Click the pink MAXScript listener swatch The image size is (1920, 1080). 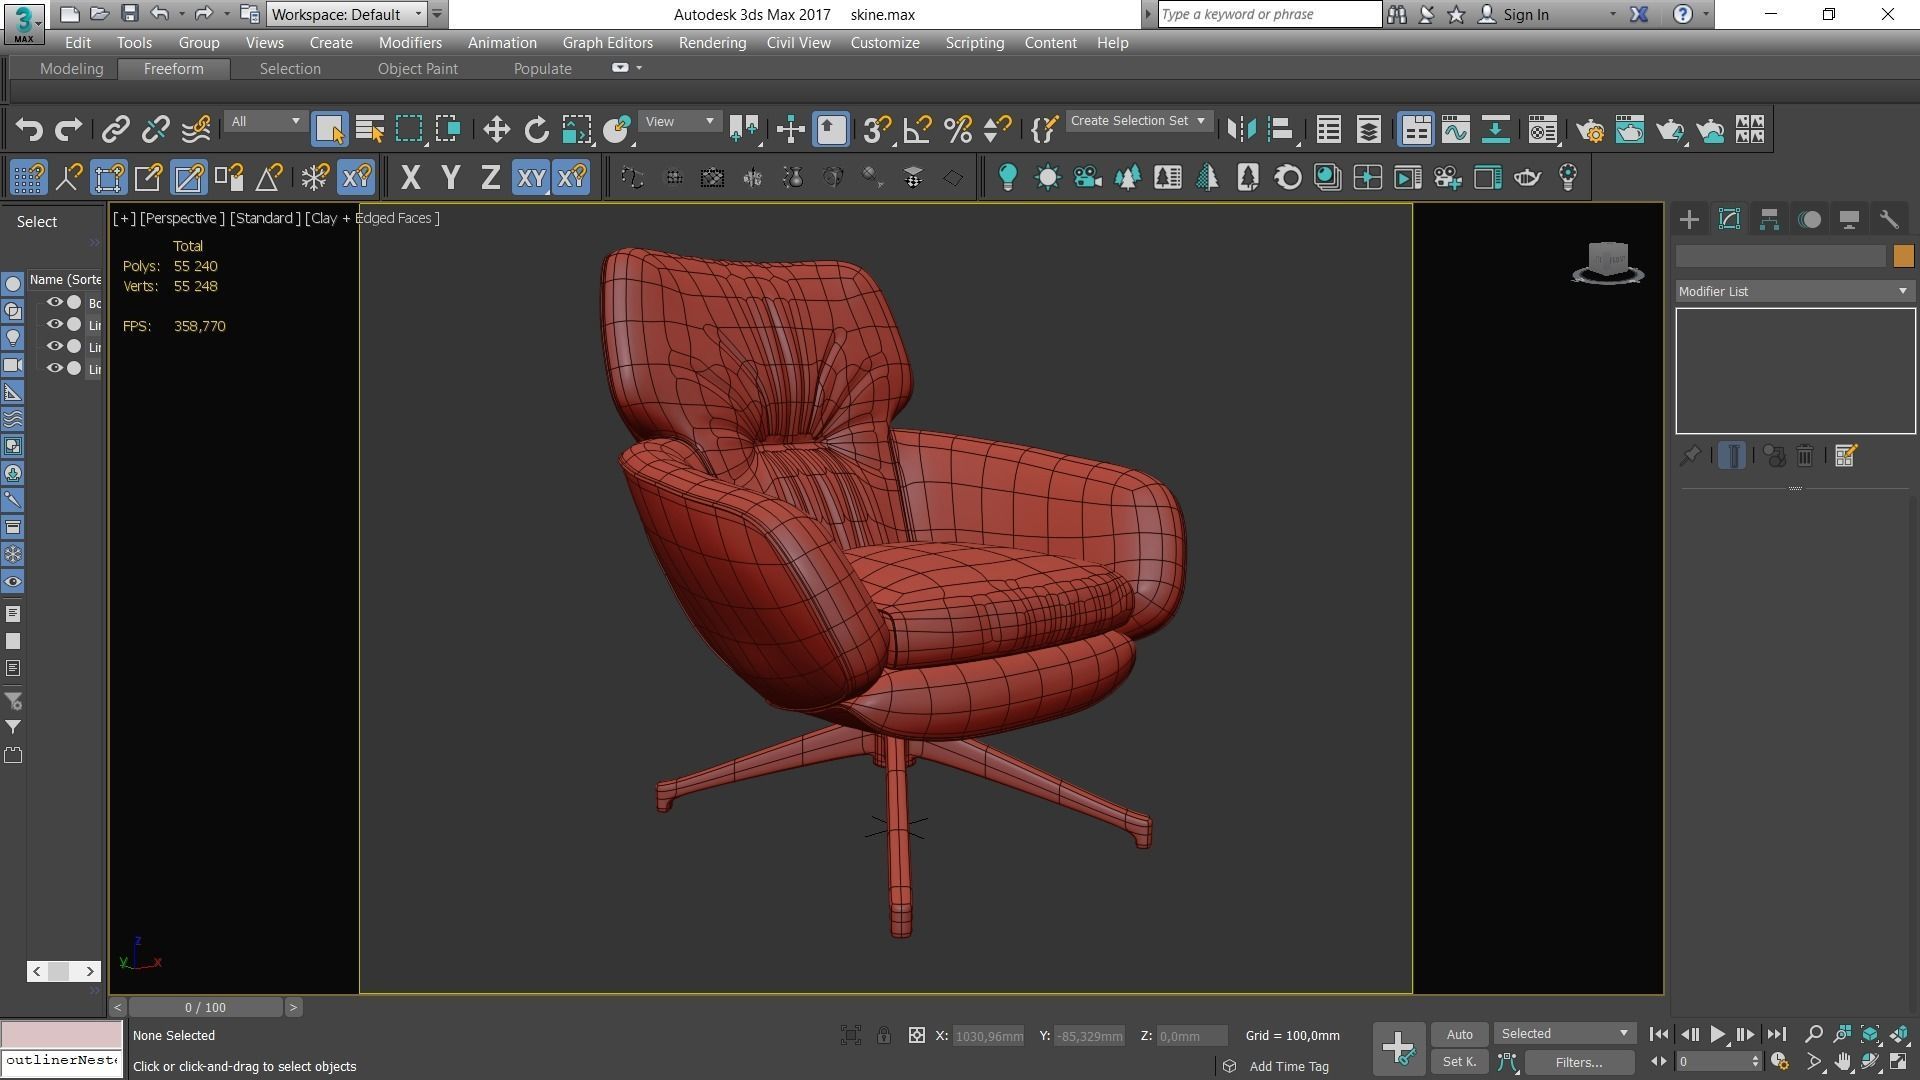[x=61, y=1035]
